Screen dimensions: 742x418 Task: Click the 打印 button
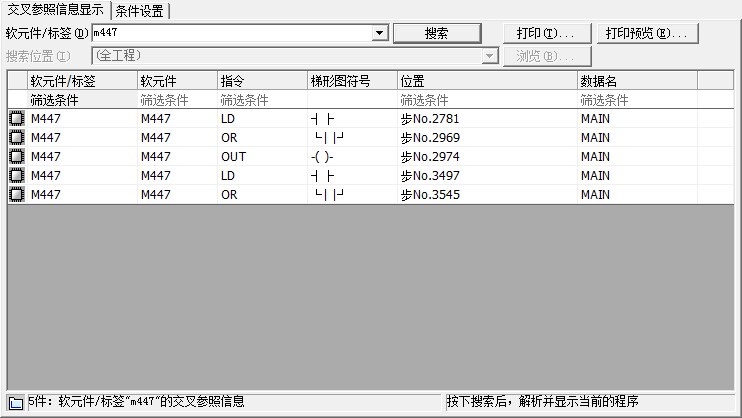coord(545,33)
